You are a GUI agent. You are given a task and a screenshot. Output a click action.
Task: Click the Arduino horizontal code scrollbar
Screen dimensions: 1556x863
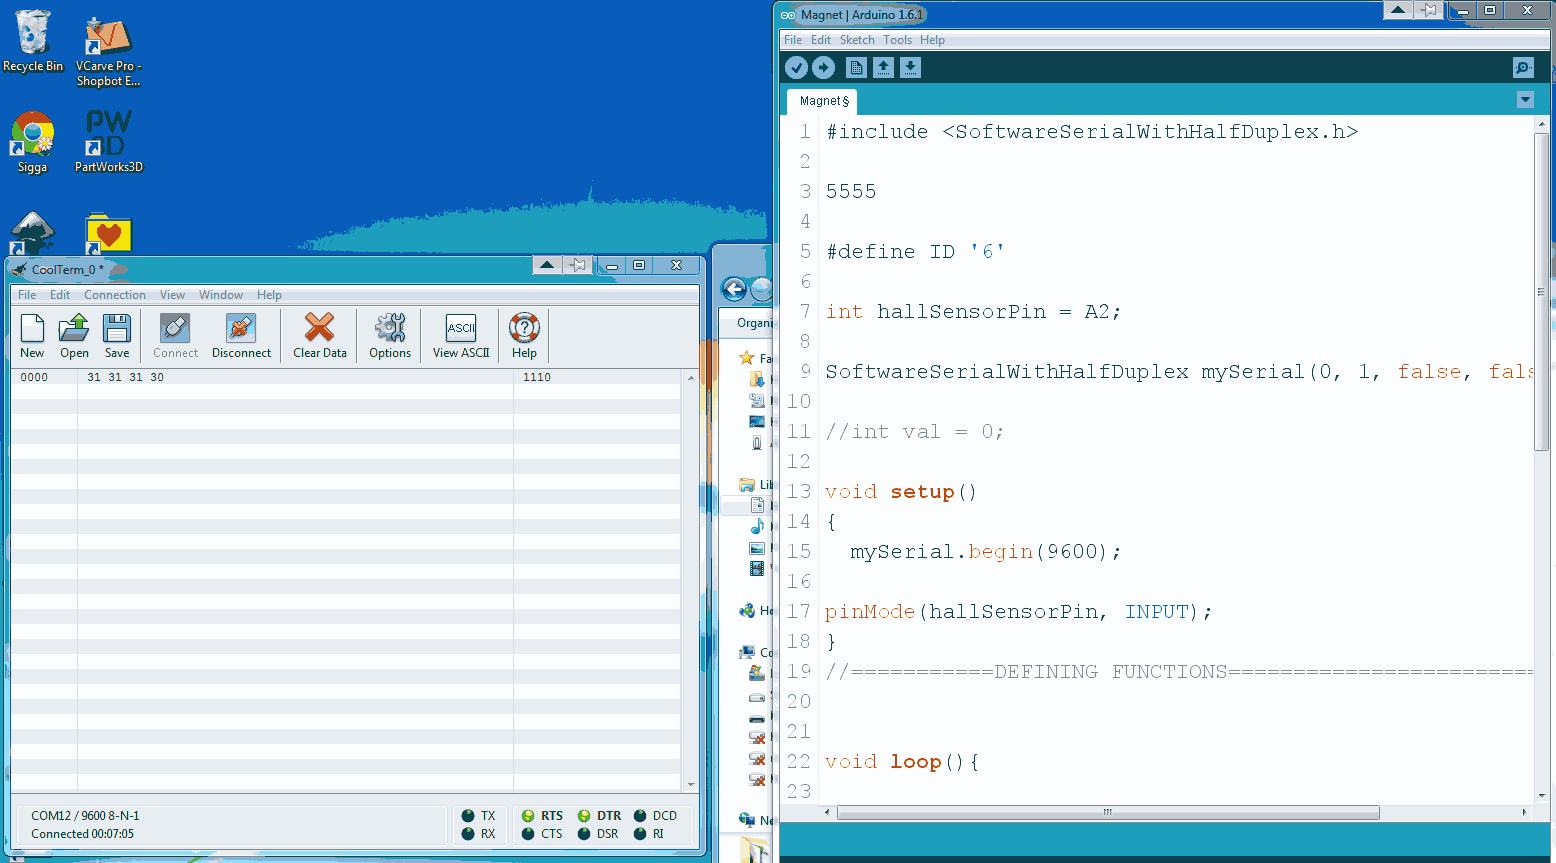click(x=1108, y=812)
